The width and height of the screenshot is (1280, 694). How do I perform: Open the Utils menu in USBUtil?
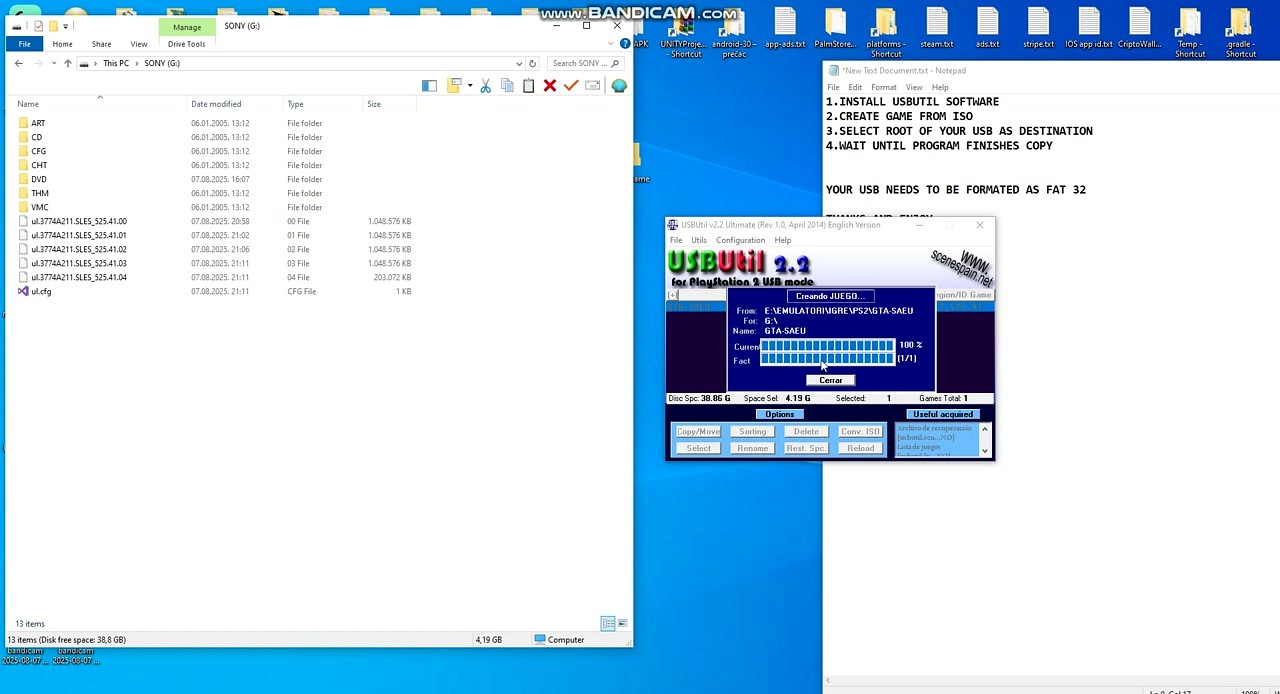698,240
